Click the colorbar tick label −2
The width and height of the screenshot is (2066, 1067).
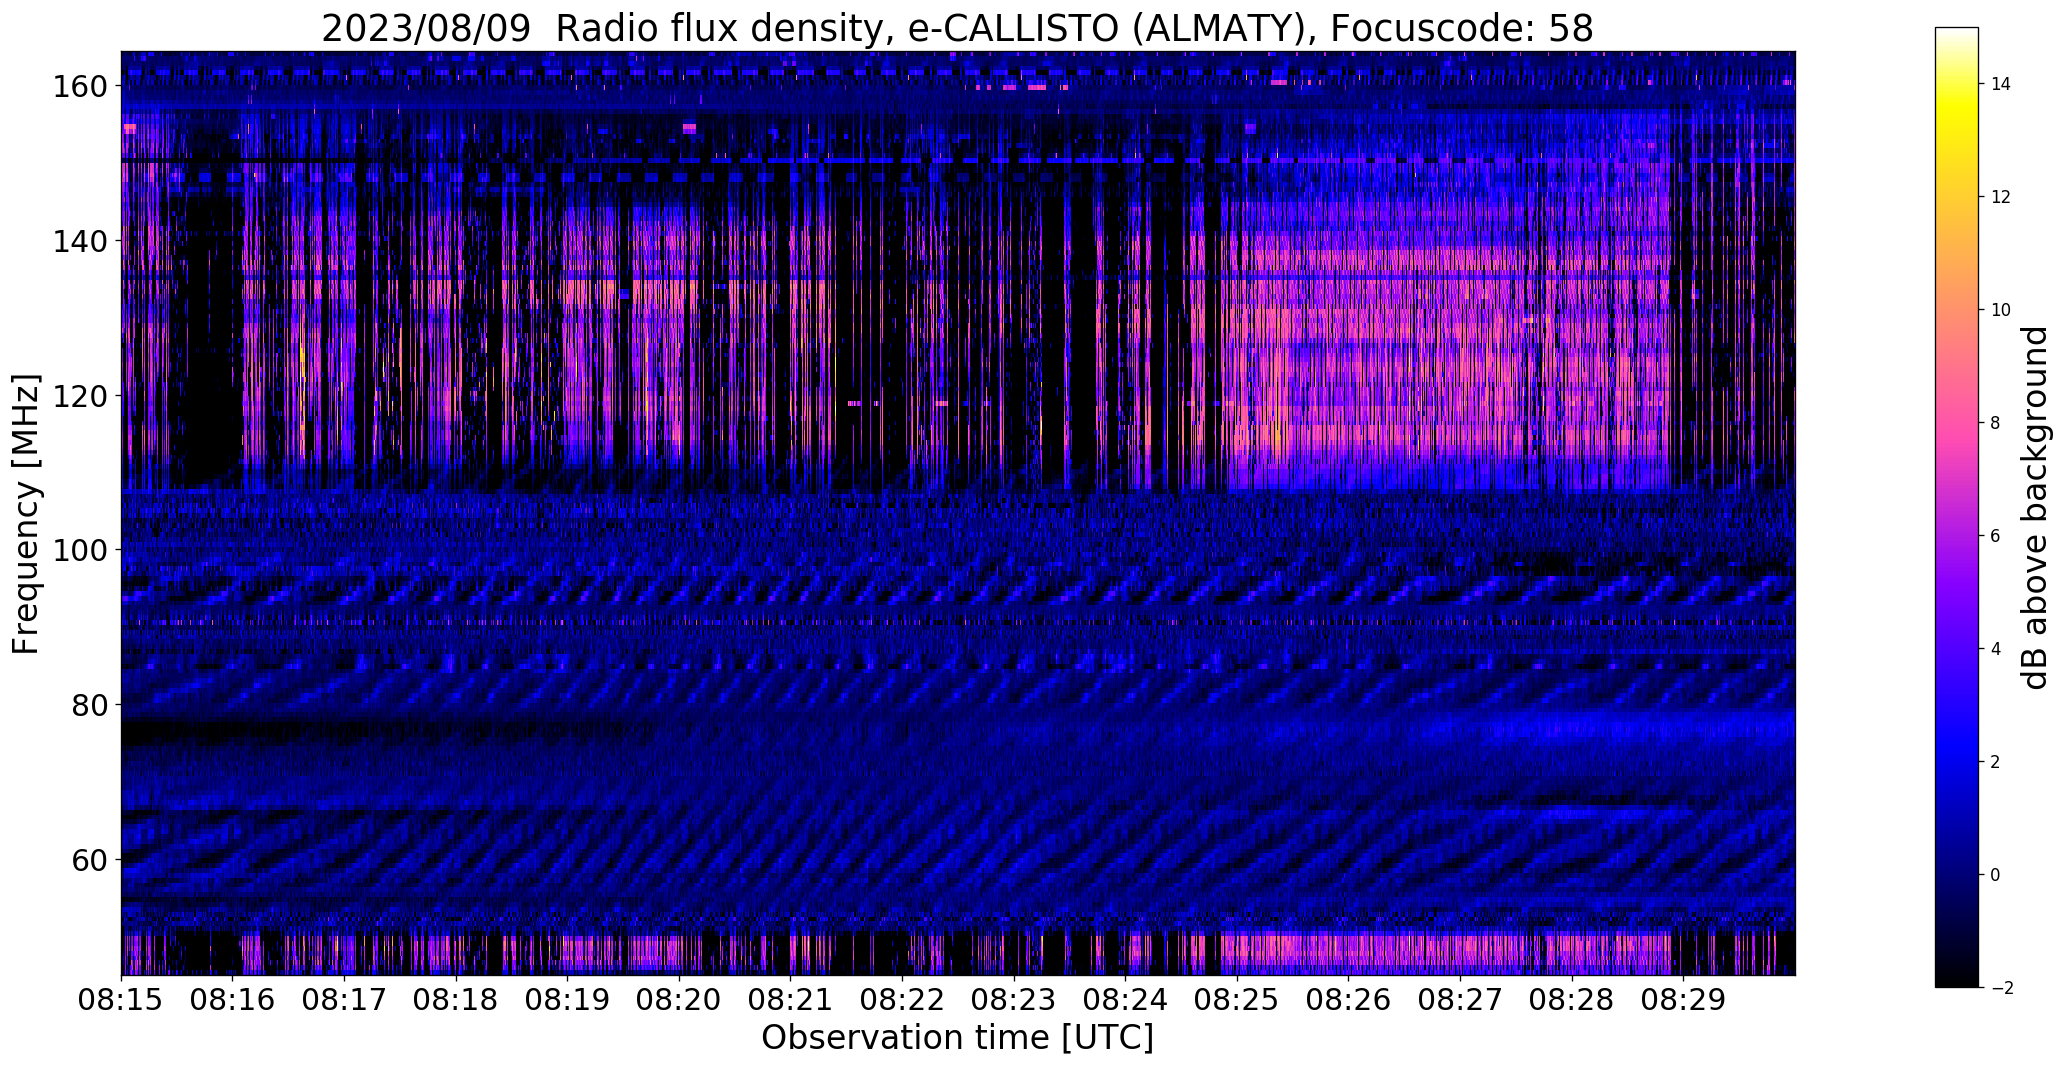pos(2001,988)
